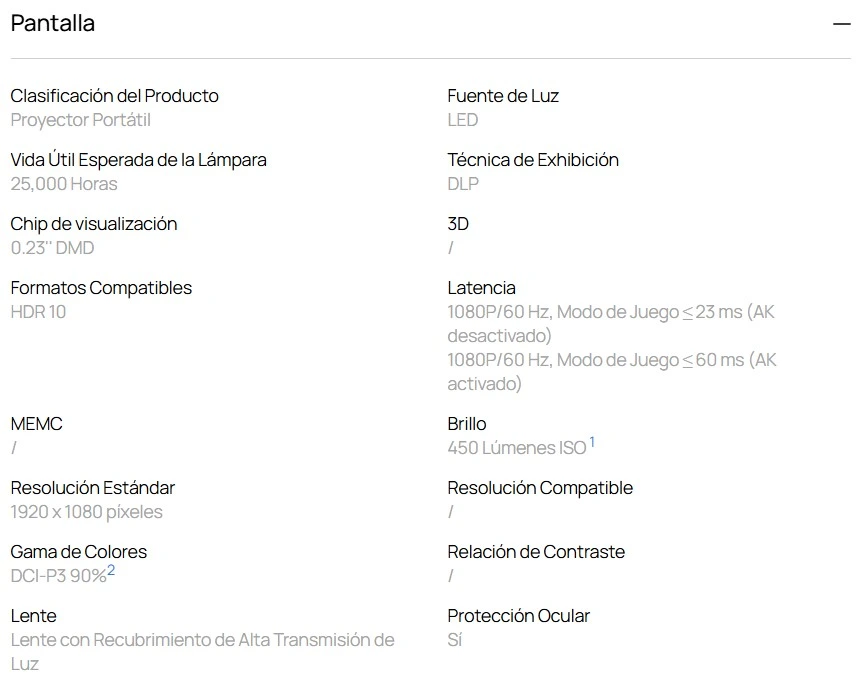Click the HDR 10 value
The width and height of the screenshot is (856, 690).
tap(38, 312)
